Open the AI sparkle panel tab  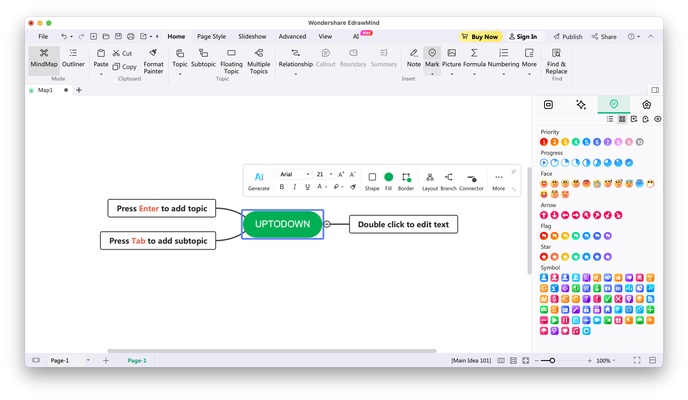[x=581, y=104]
